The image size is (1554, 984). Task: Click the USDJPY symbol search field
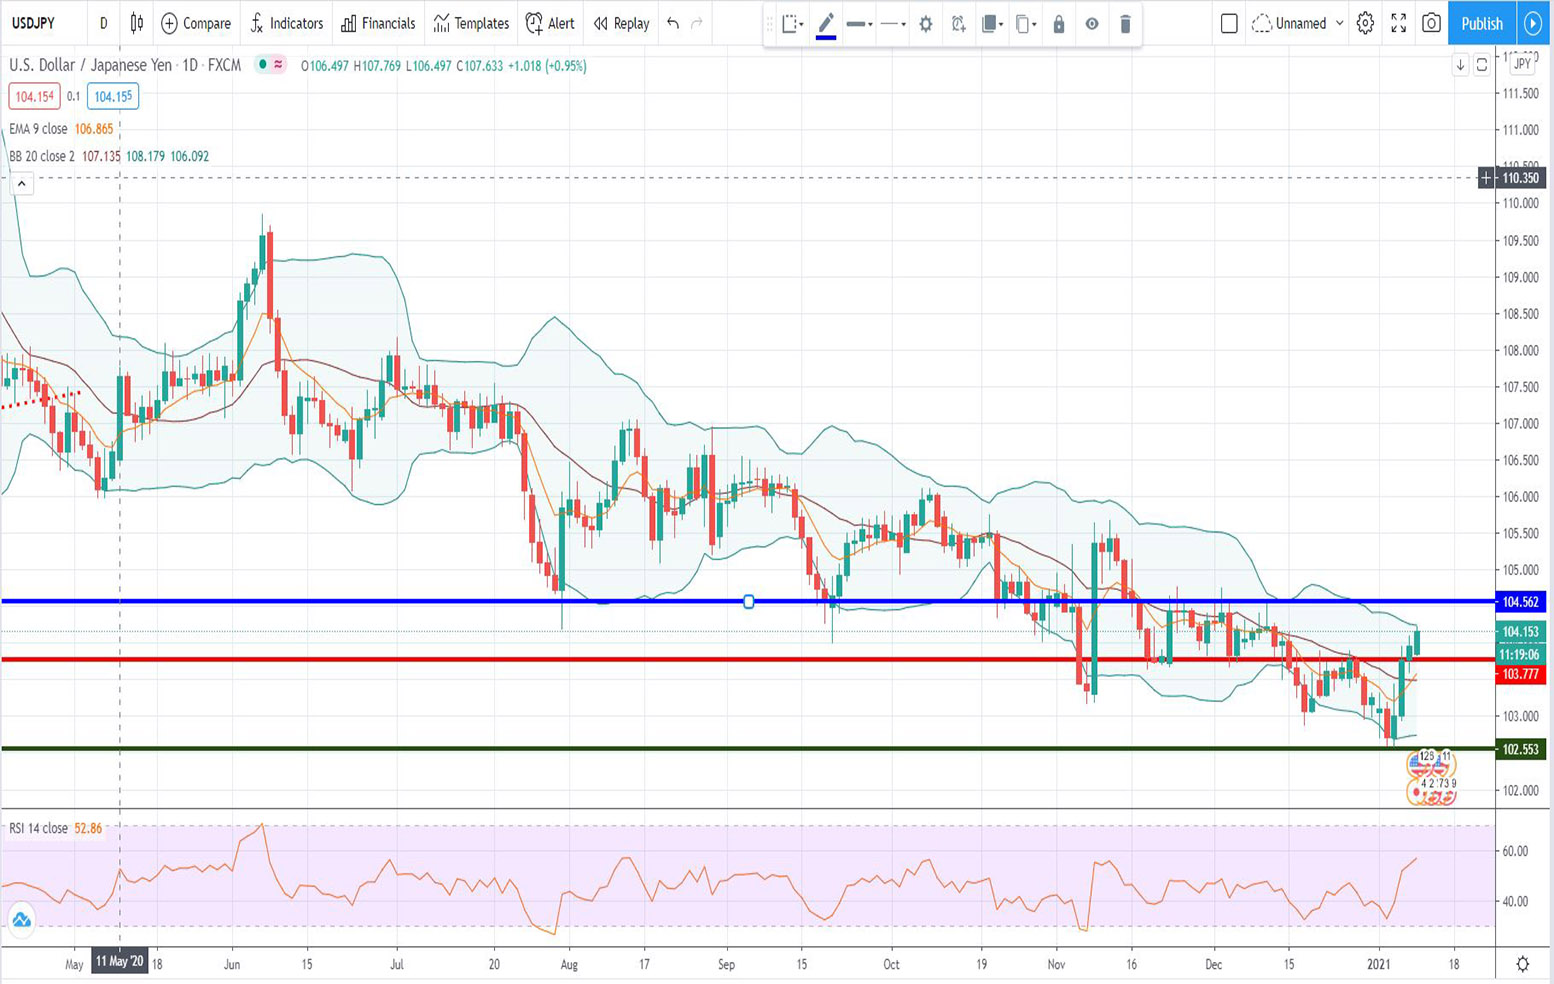34,23
